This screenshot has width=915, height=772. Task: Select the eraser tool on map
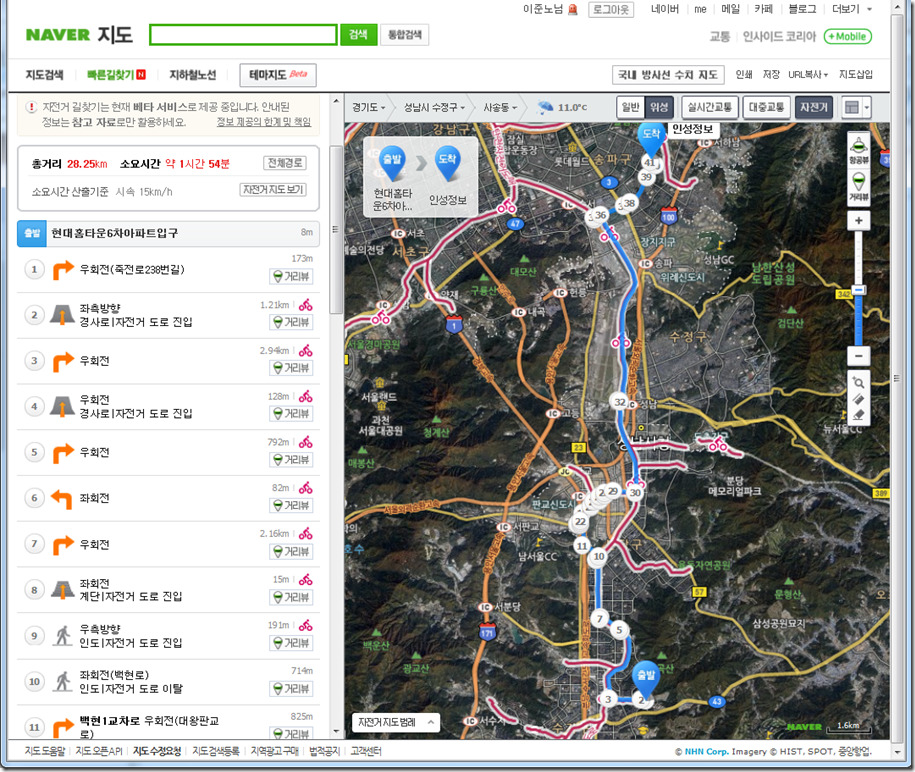[x=858, y=414]
